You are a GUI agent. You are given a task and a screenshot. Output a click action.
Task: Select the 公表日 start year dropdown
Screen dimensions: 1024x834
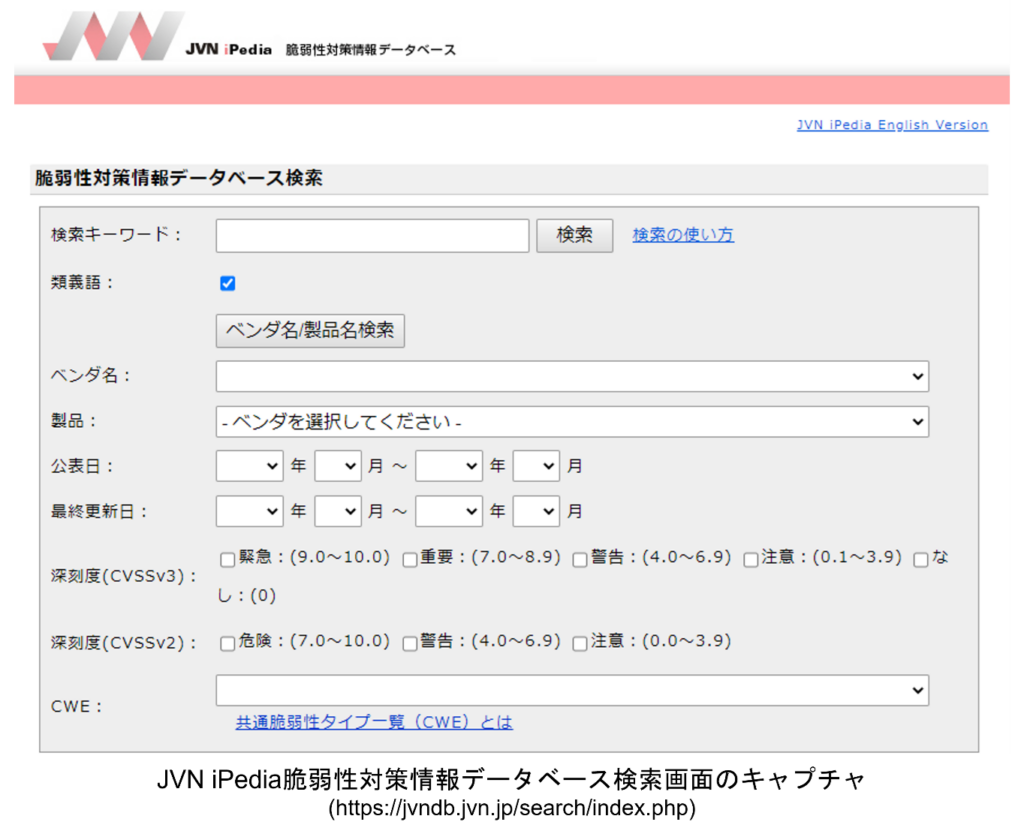(250, 466)
